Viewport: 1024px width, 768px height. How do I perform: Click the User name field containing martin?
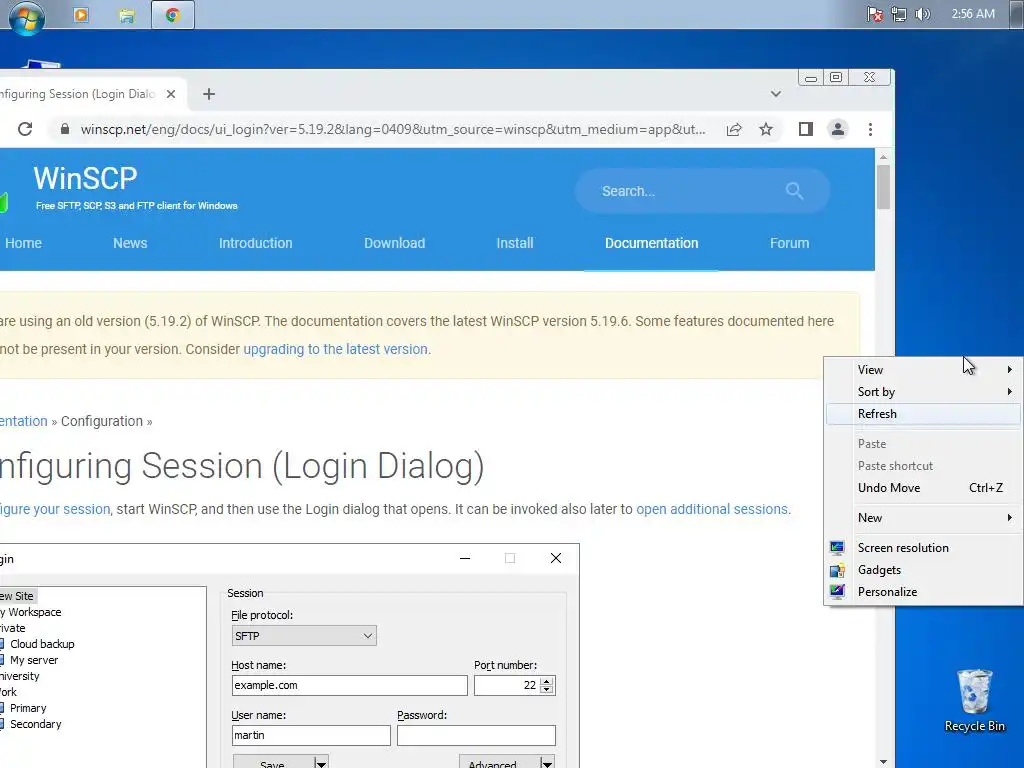pos(311,735)
